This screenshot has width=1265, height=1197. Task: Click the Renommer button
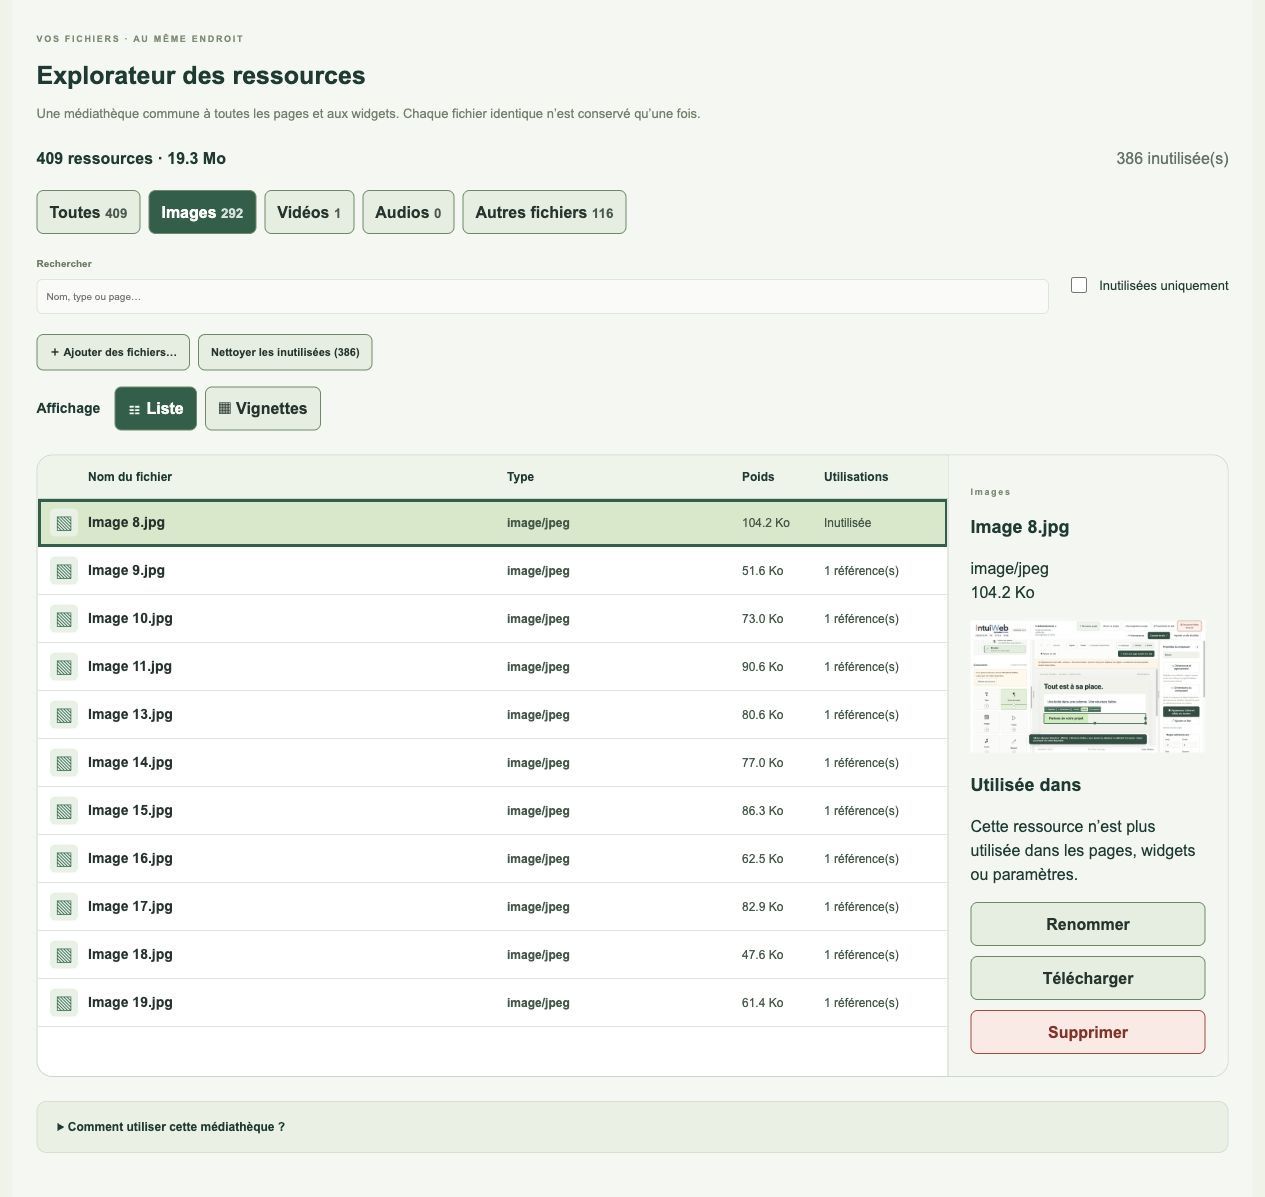point(1088,924)
